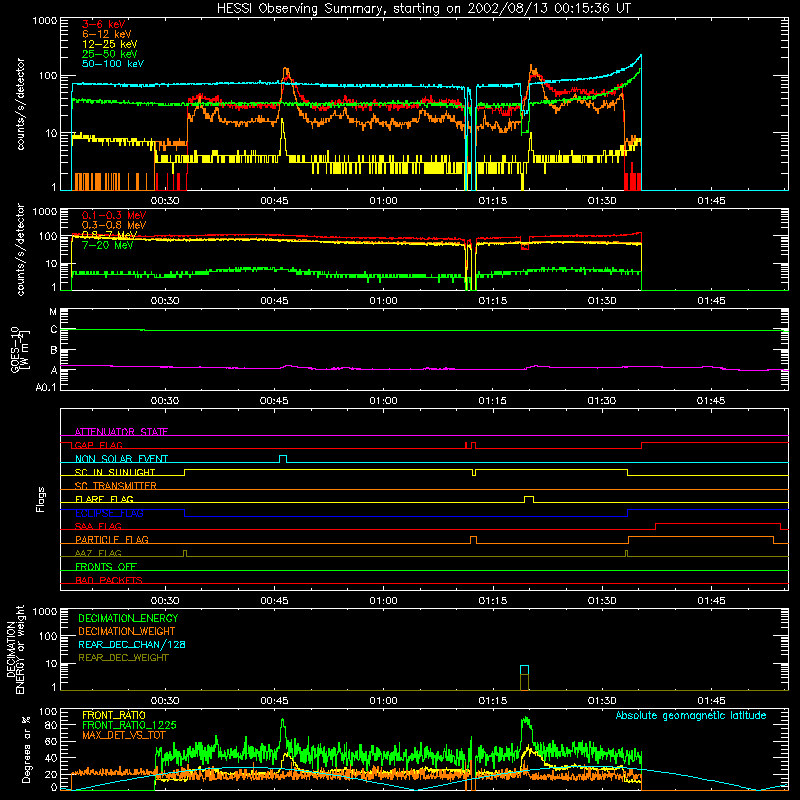The image size is (800, 800).
Task: Click the SAA_FLAG raised step after 01:35
Action: point(718,526)
